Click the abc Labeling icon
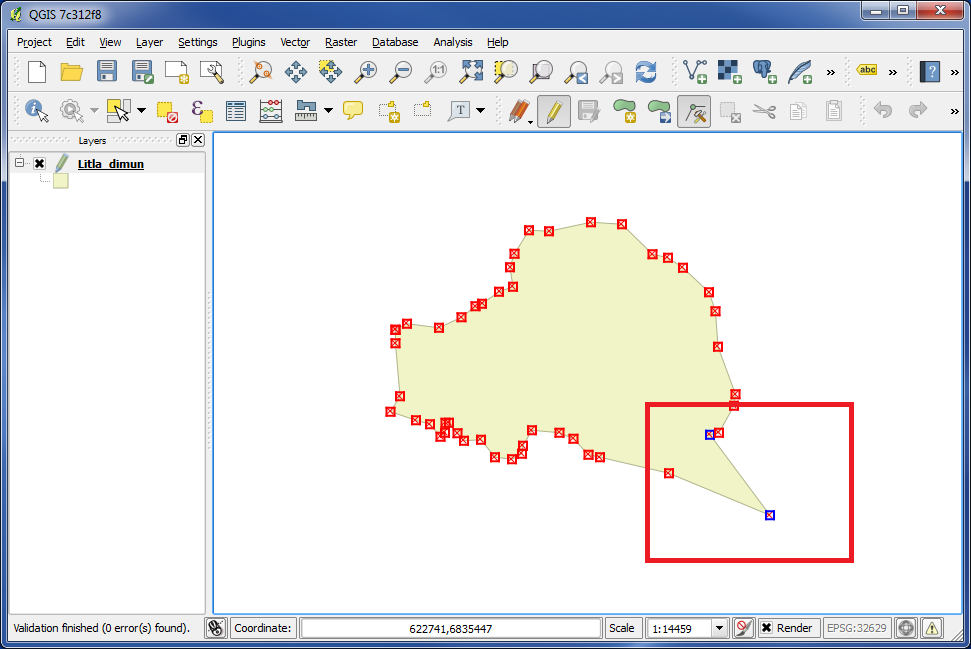971x649 pixels. (867, 70)
